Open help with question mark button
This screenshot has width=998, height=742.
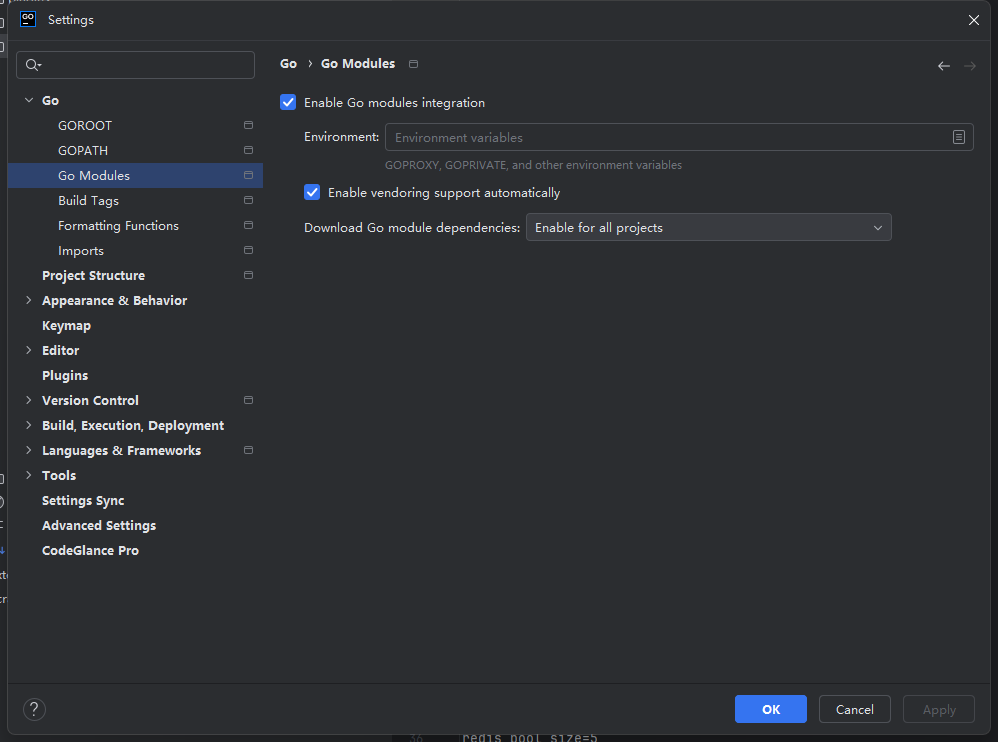[x=34, y=709]
